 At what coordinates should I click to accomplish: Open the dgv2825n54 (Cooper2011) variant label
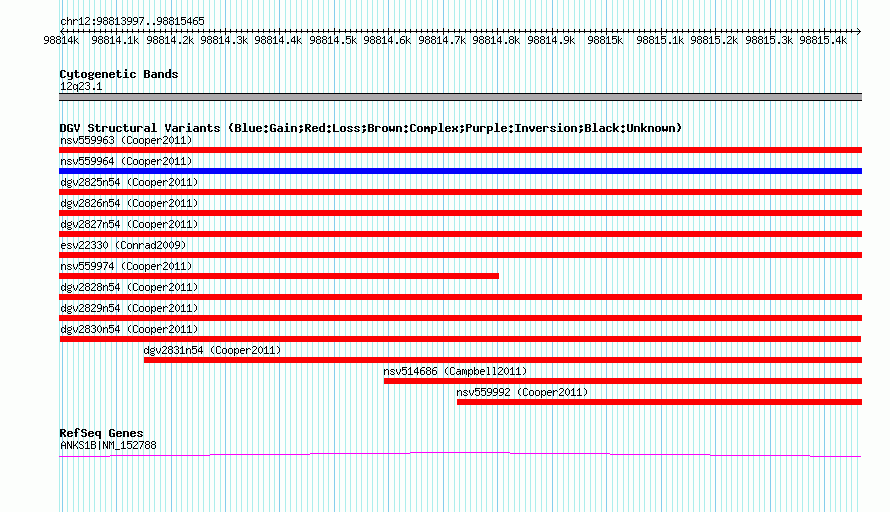click(x=129, y=182)
